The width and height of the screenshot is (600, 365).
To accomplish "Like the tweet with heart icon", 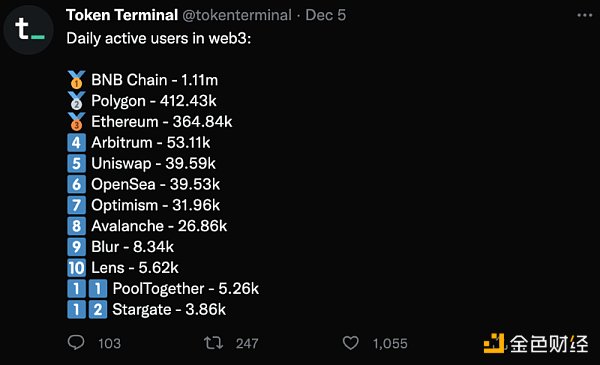I will click(x=351, y=343).
